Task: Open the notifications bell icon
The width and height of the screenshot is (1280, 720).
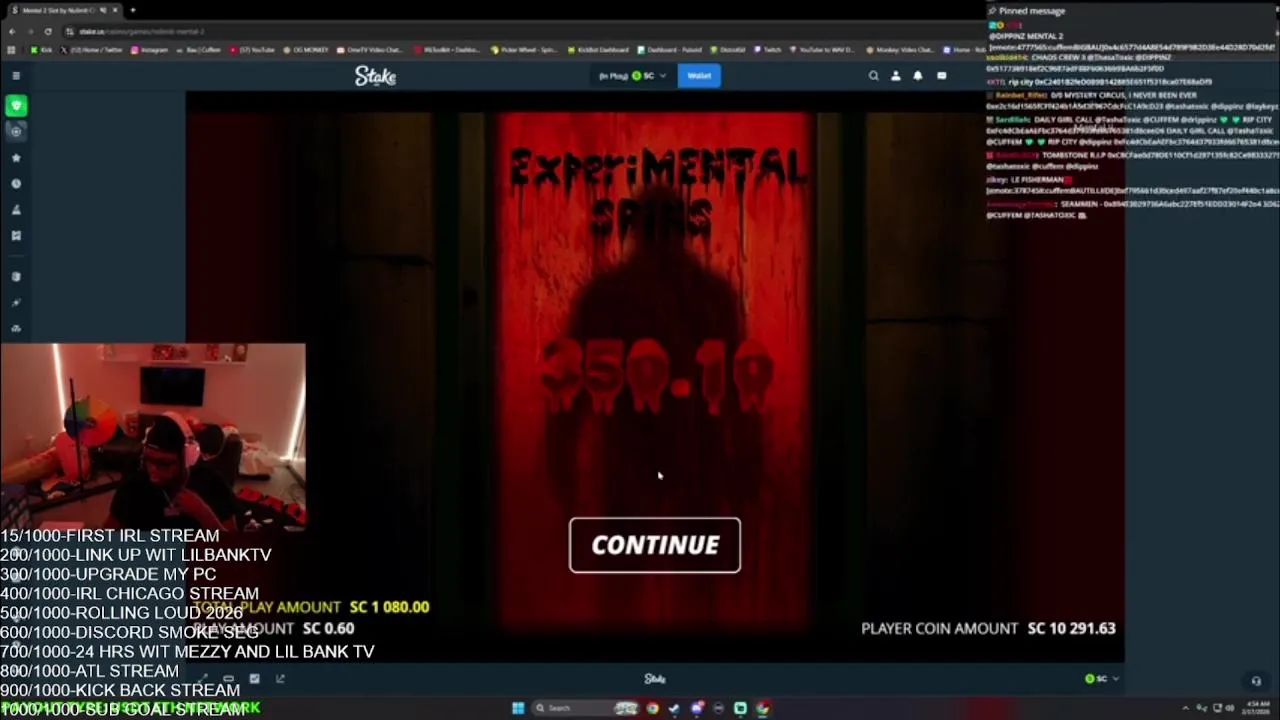Action: click(x=918, y=76)
